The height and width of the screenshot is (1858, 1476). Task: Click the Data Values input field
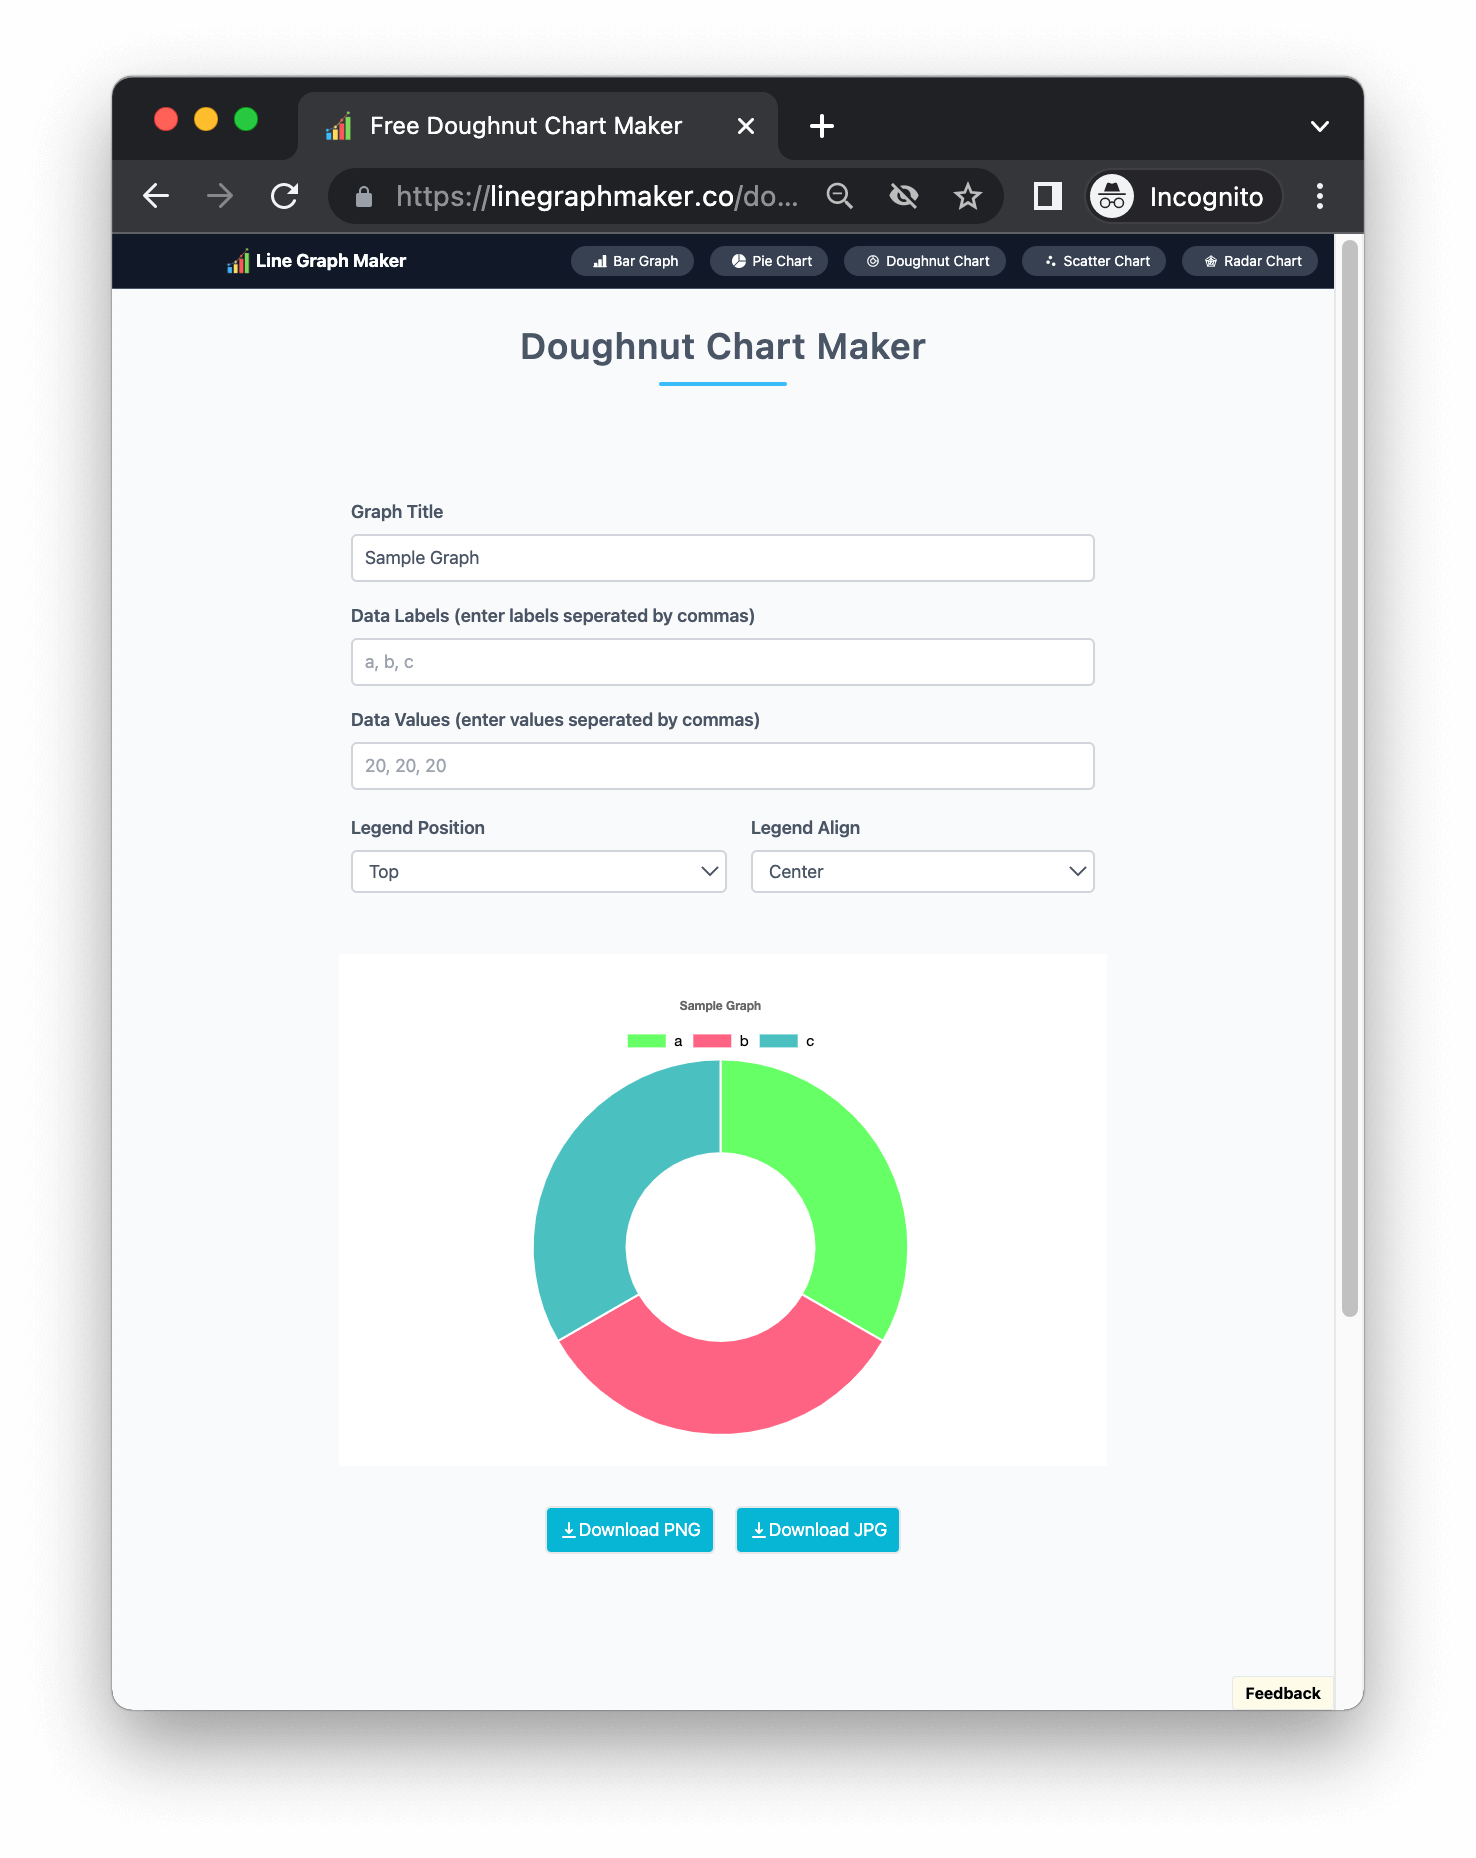click(723, 766)
